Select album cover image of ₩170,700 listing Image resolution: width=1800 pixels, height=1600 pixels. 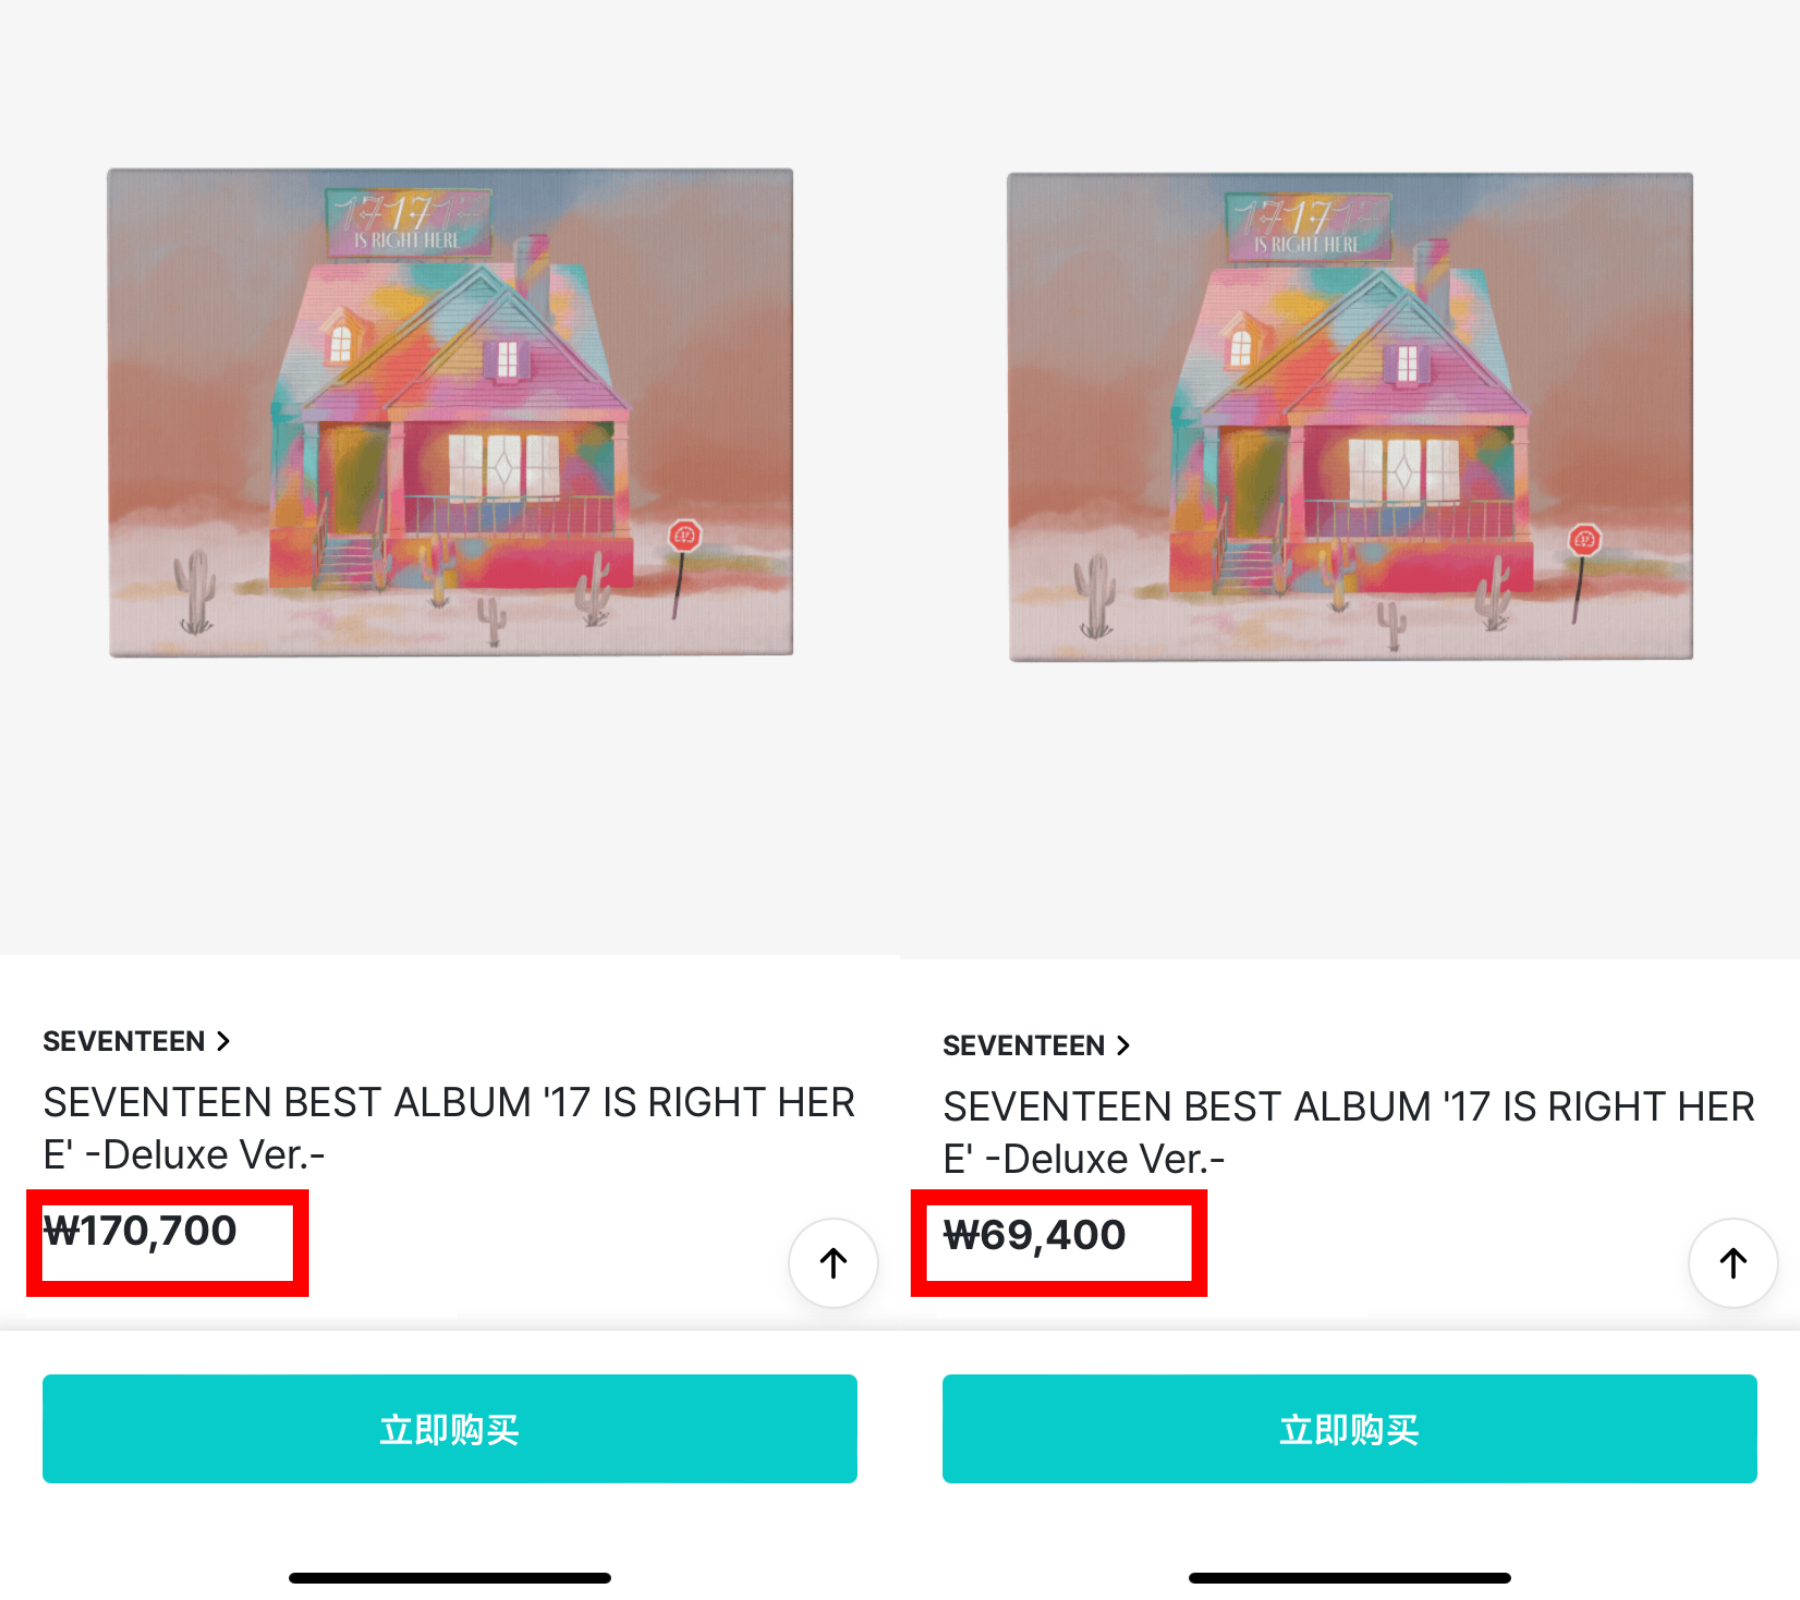click(450, 412)
